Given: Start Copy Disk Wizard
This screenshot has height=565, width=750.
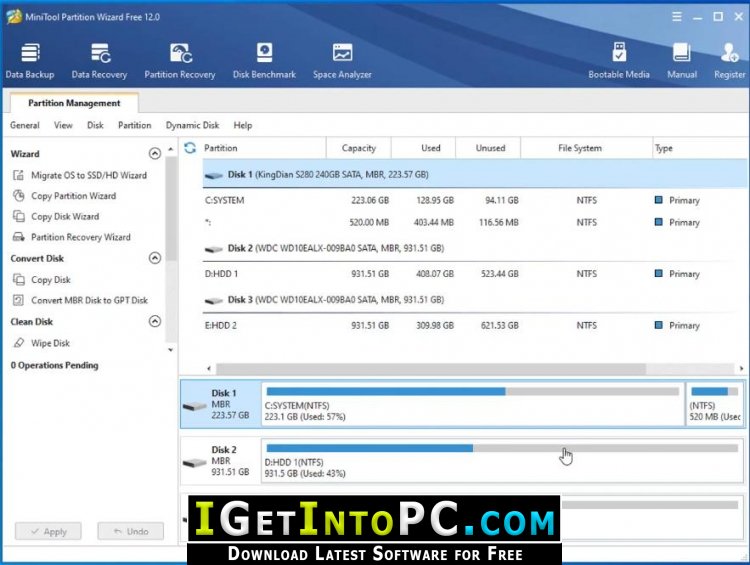Looking at the screenshot, I should point(65,216).
